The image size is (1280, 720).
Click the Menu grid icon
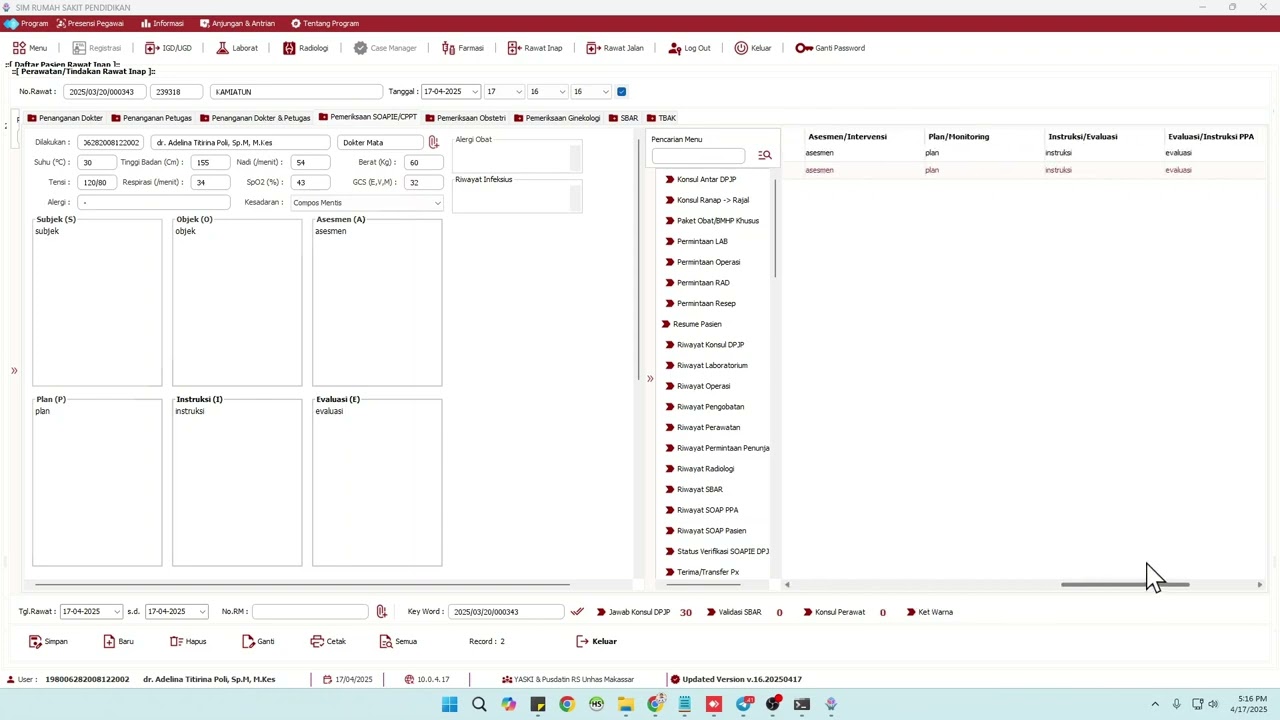tap(19, 48)
